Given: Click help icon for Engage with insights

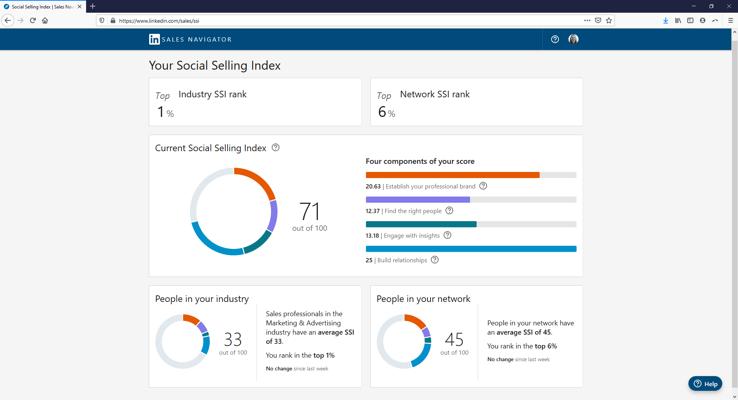Looking at the screenshot, I should 447,235.
